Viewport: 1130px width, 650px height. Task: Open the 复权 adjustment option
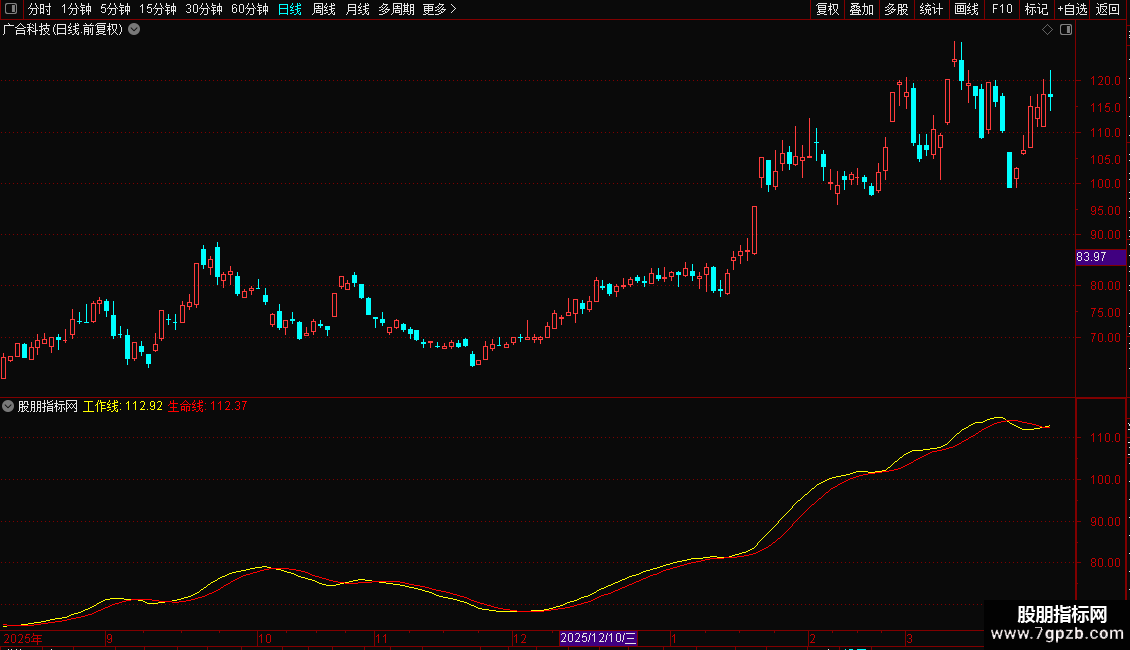point(827,9)
